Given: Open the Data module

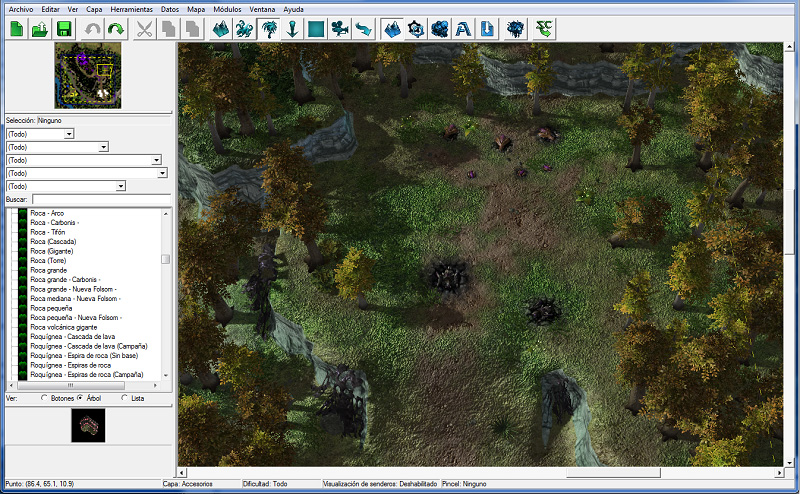Looking at the screenshot, I should [x=439, y=29].
